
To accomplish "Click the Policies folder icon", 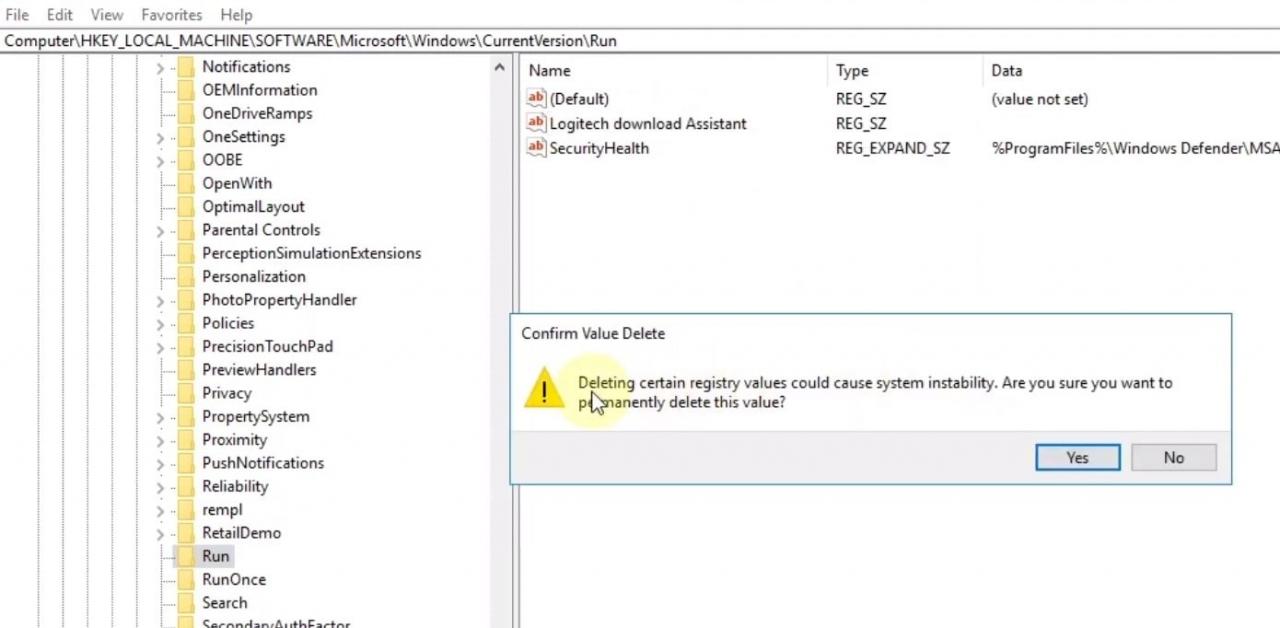I will (x=186, y=323).
